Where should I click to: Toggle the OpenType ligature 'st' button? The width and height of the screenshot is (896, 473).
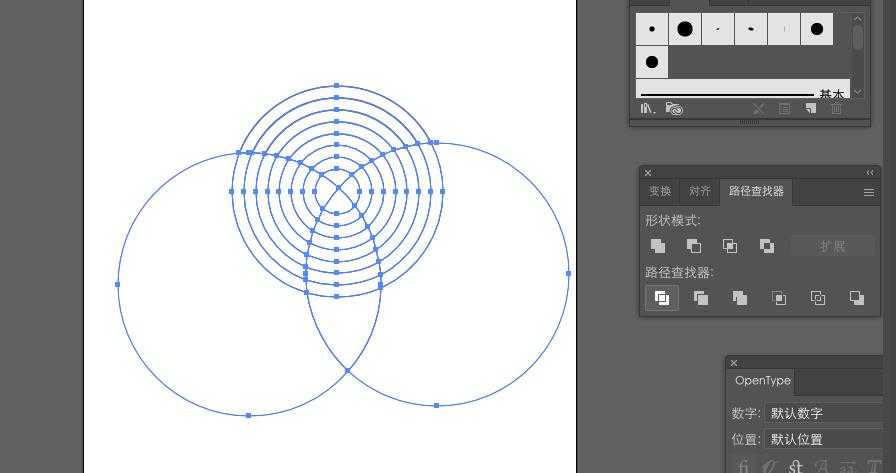pyautogui.click(x=797, y=466)
